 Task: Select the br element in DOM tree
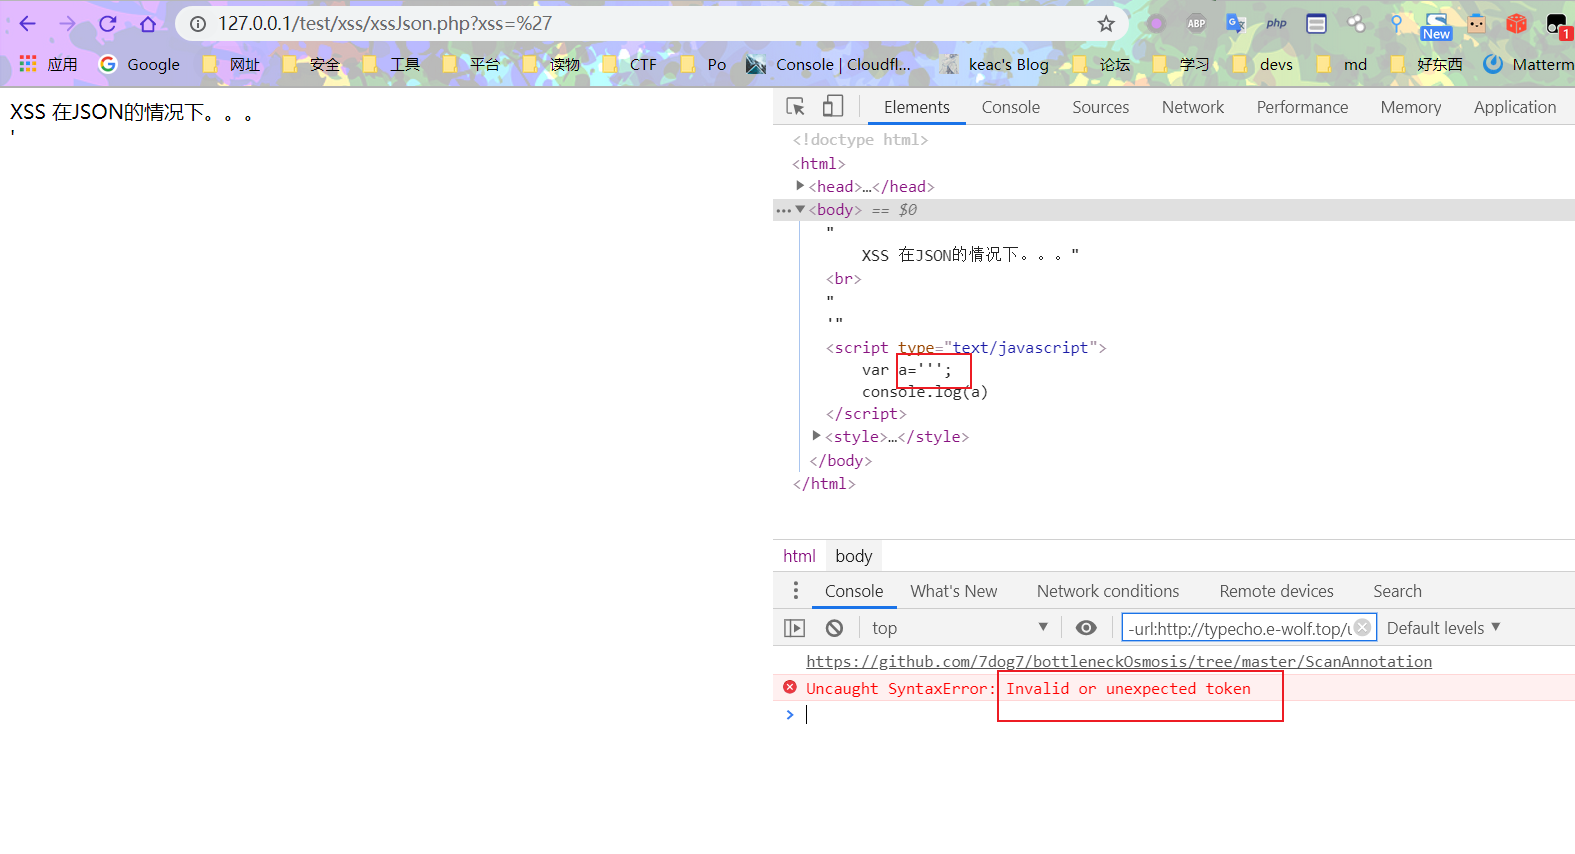tap(844, 279)
